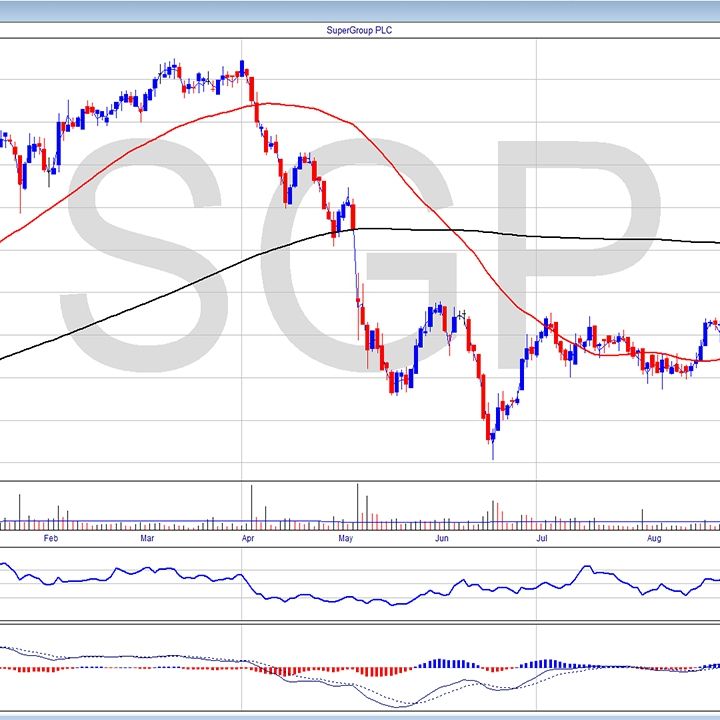Select the blue oscillator line's July peak
This screenshot has height=720, width=720.
point(585,568)
